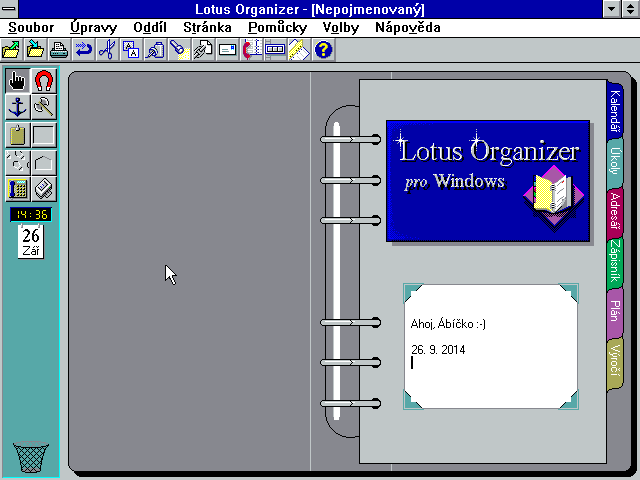Select the red magnet tool
Screen dimensions: 640x480
(44, 80)
